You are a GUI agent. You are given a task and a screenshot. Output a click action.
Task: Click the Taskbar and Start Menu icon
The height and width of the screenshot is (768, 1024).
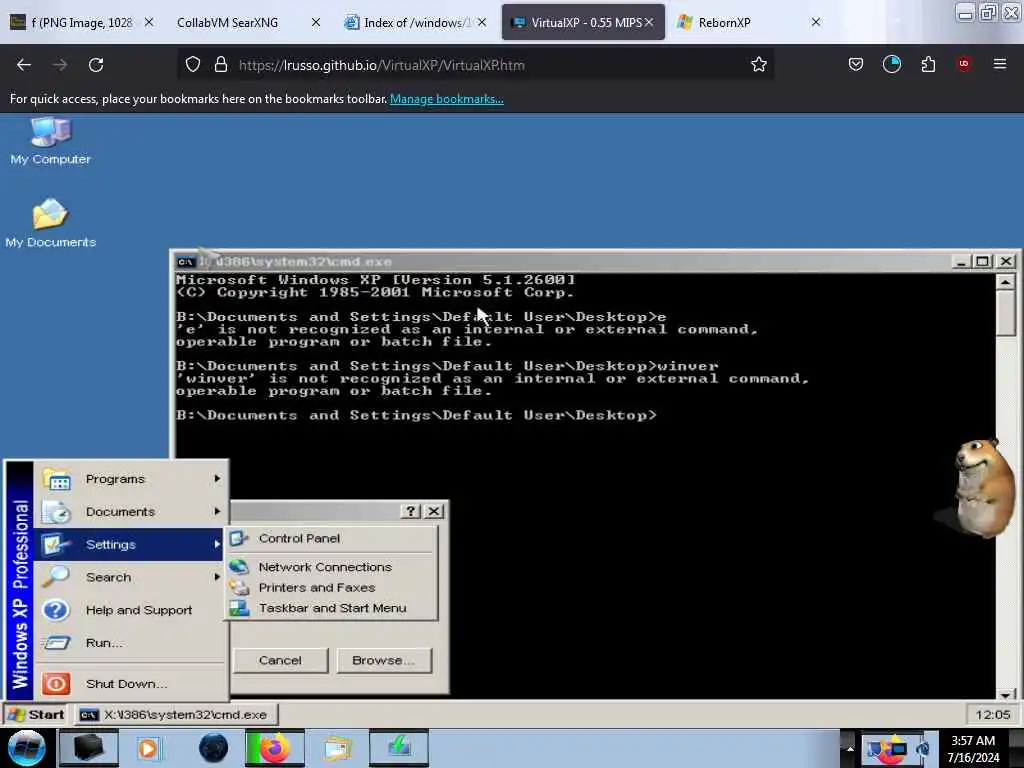[x=239, y=608]
